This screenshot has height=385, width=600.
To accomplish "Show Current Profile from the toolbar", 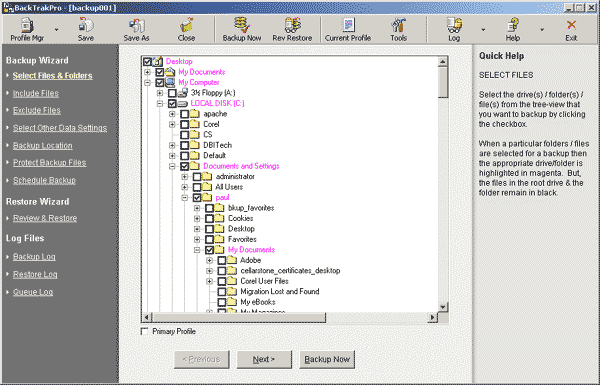I will click(x=348, y=29).
